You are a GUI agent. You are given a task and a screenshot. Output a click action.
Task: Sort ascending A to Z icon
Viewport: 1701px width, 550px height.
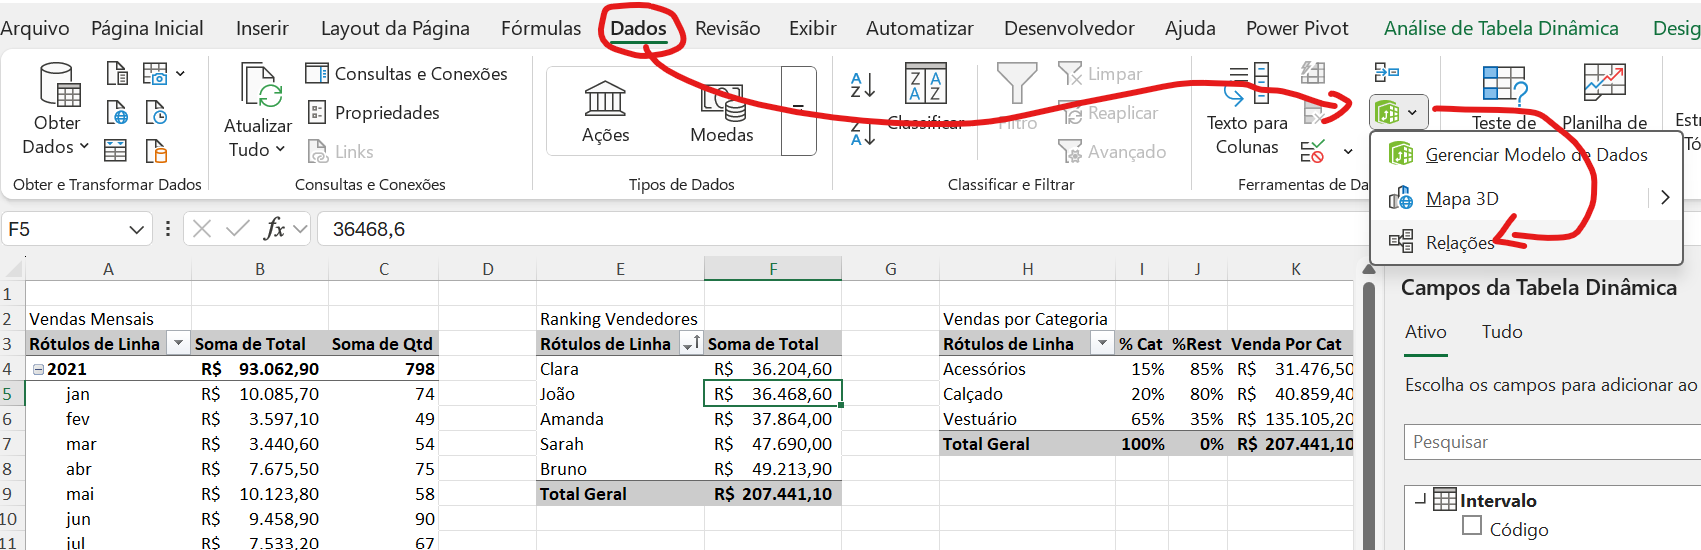(862, 86)
